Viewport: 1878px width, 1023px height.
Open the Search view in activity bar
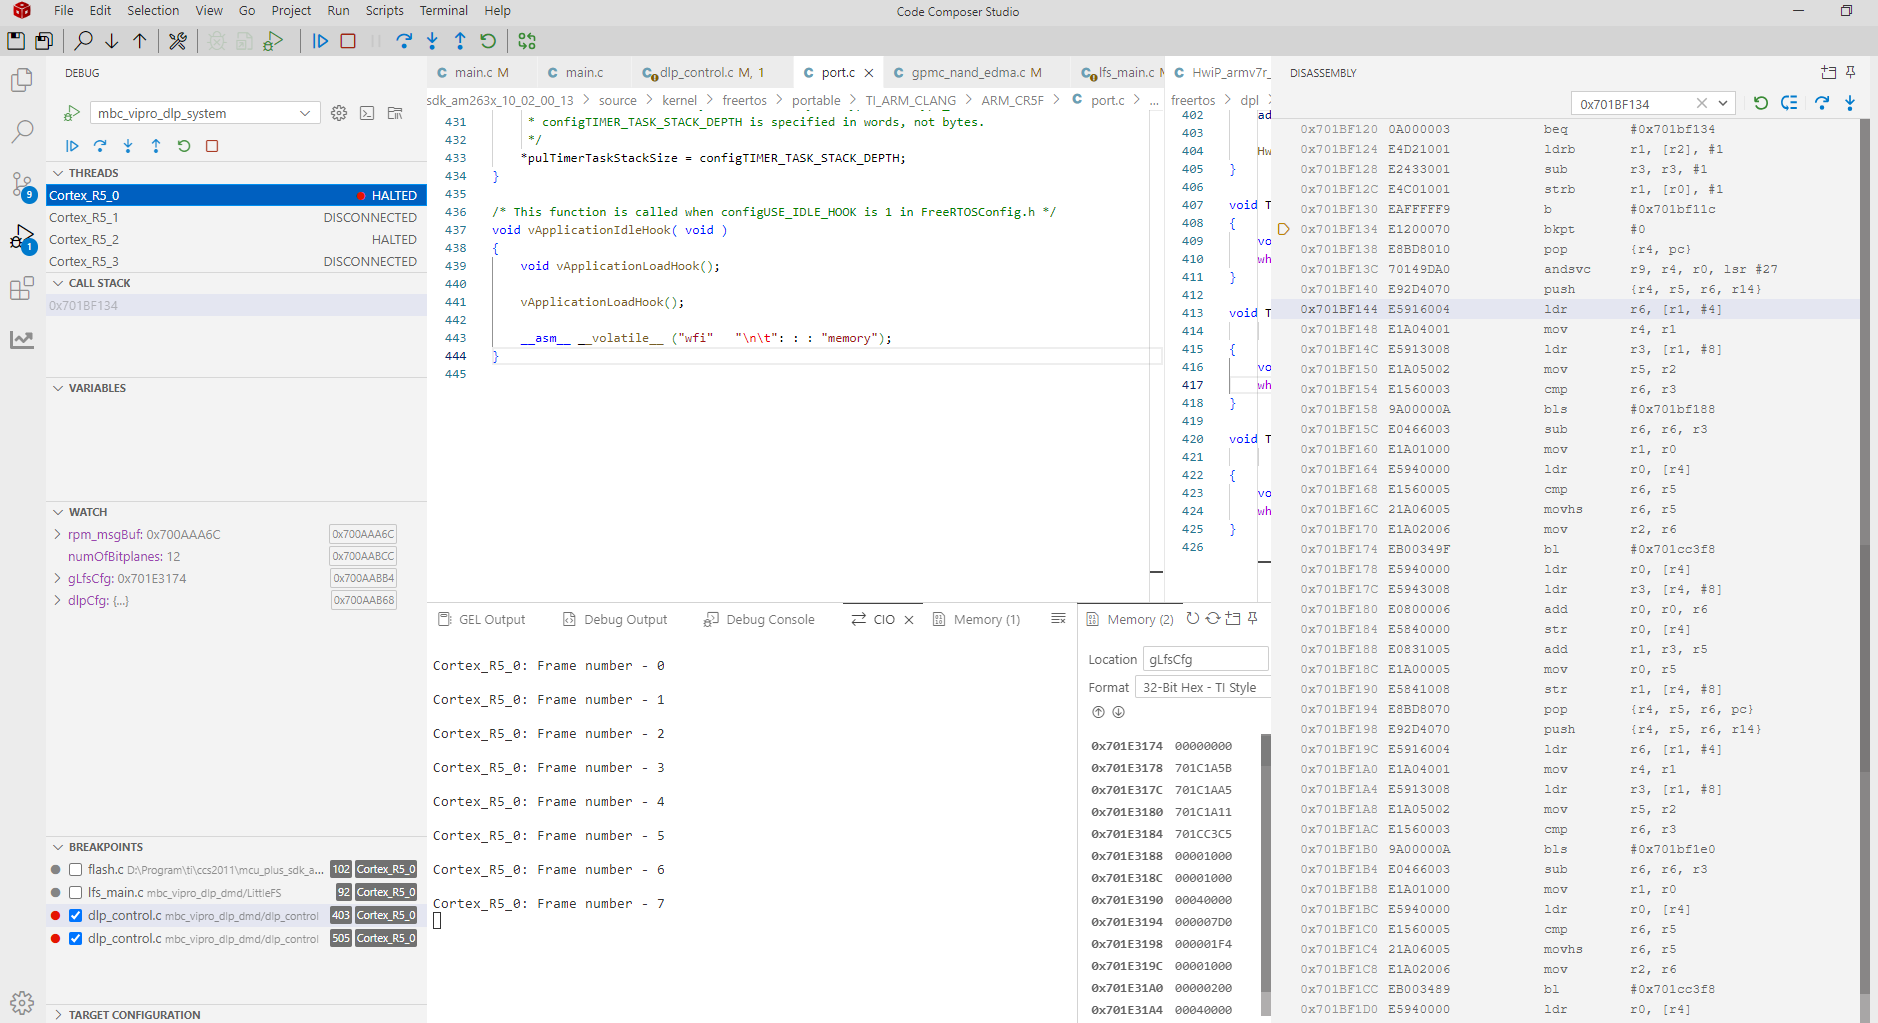22,131
